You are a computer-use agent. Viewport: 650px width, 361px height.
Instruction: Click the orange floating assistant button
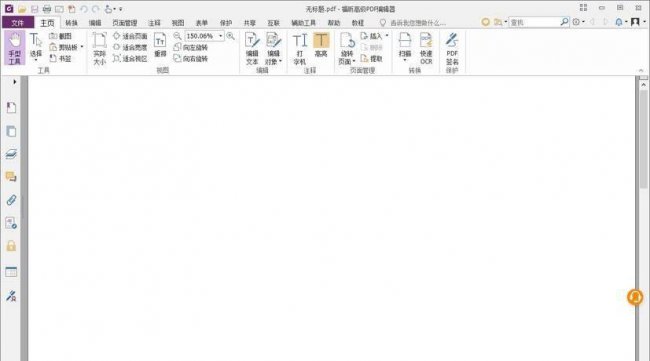pyautogui.click(x=635, y=297)
